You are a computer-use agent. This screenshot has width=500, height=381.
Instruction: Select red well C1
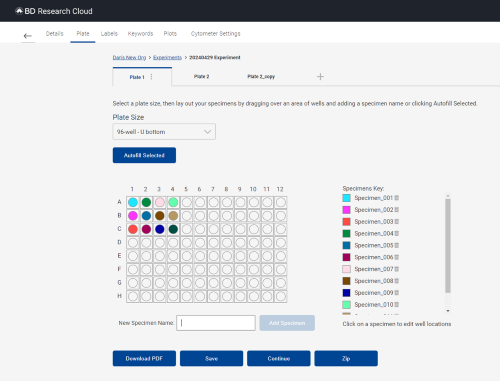(x=133, y=229)
